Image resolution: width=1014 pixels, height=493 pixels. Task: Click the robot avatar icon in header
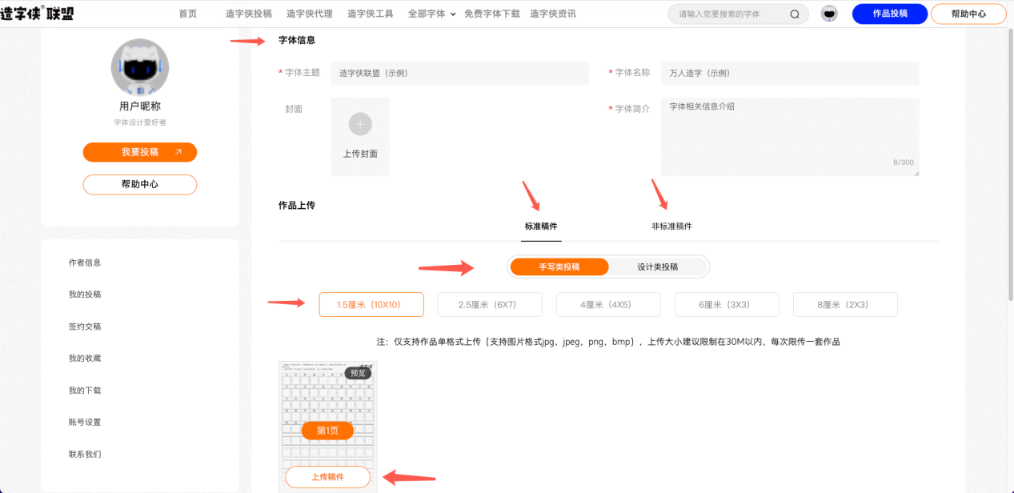point(829,14)
